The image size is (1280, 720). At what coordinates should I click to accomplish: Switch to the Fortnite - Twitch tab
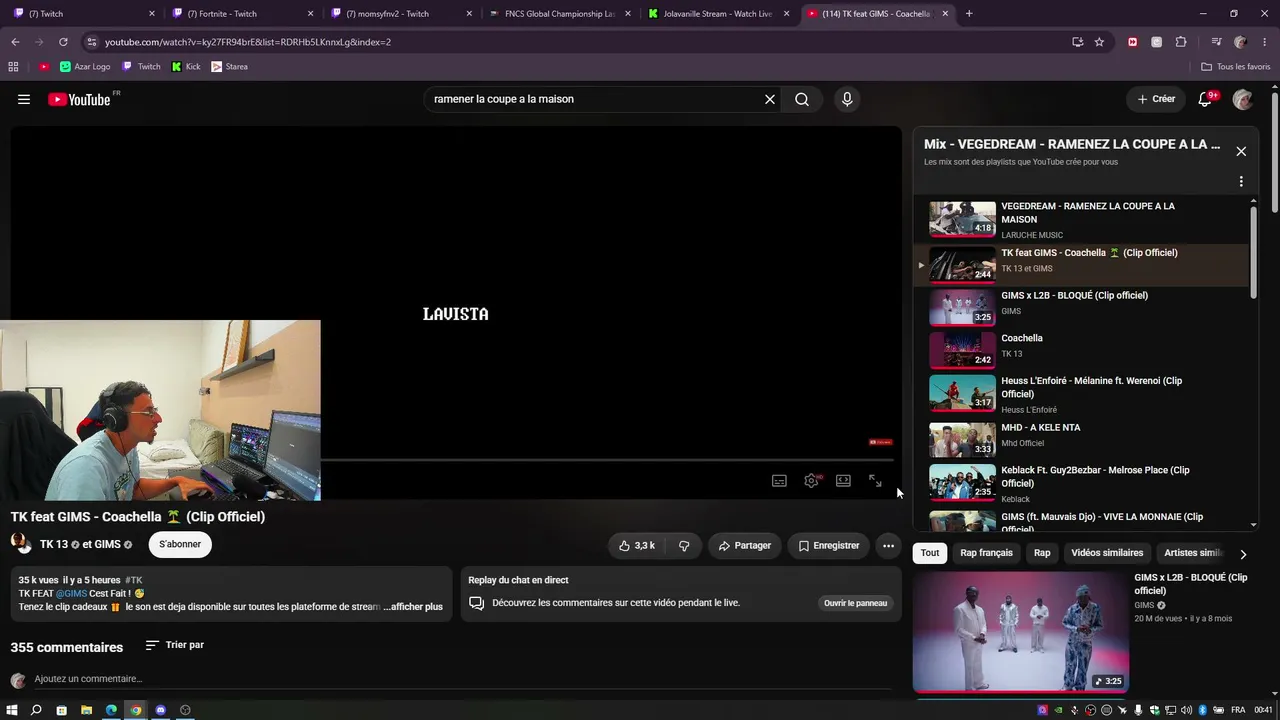pyautogui.click(x=243, y=14)
